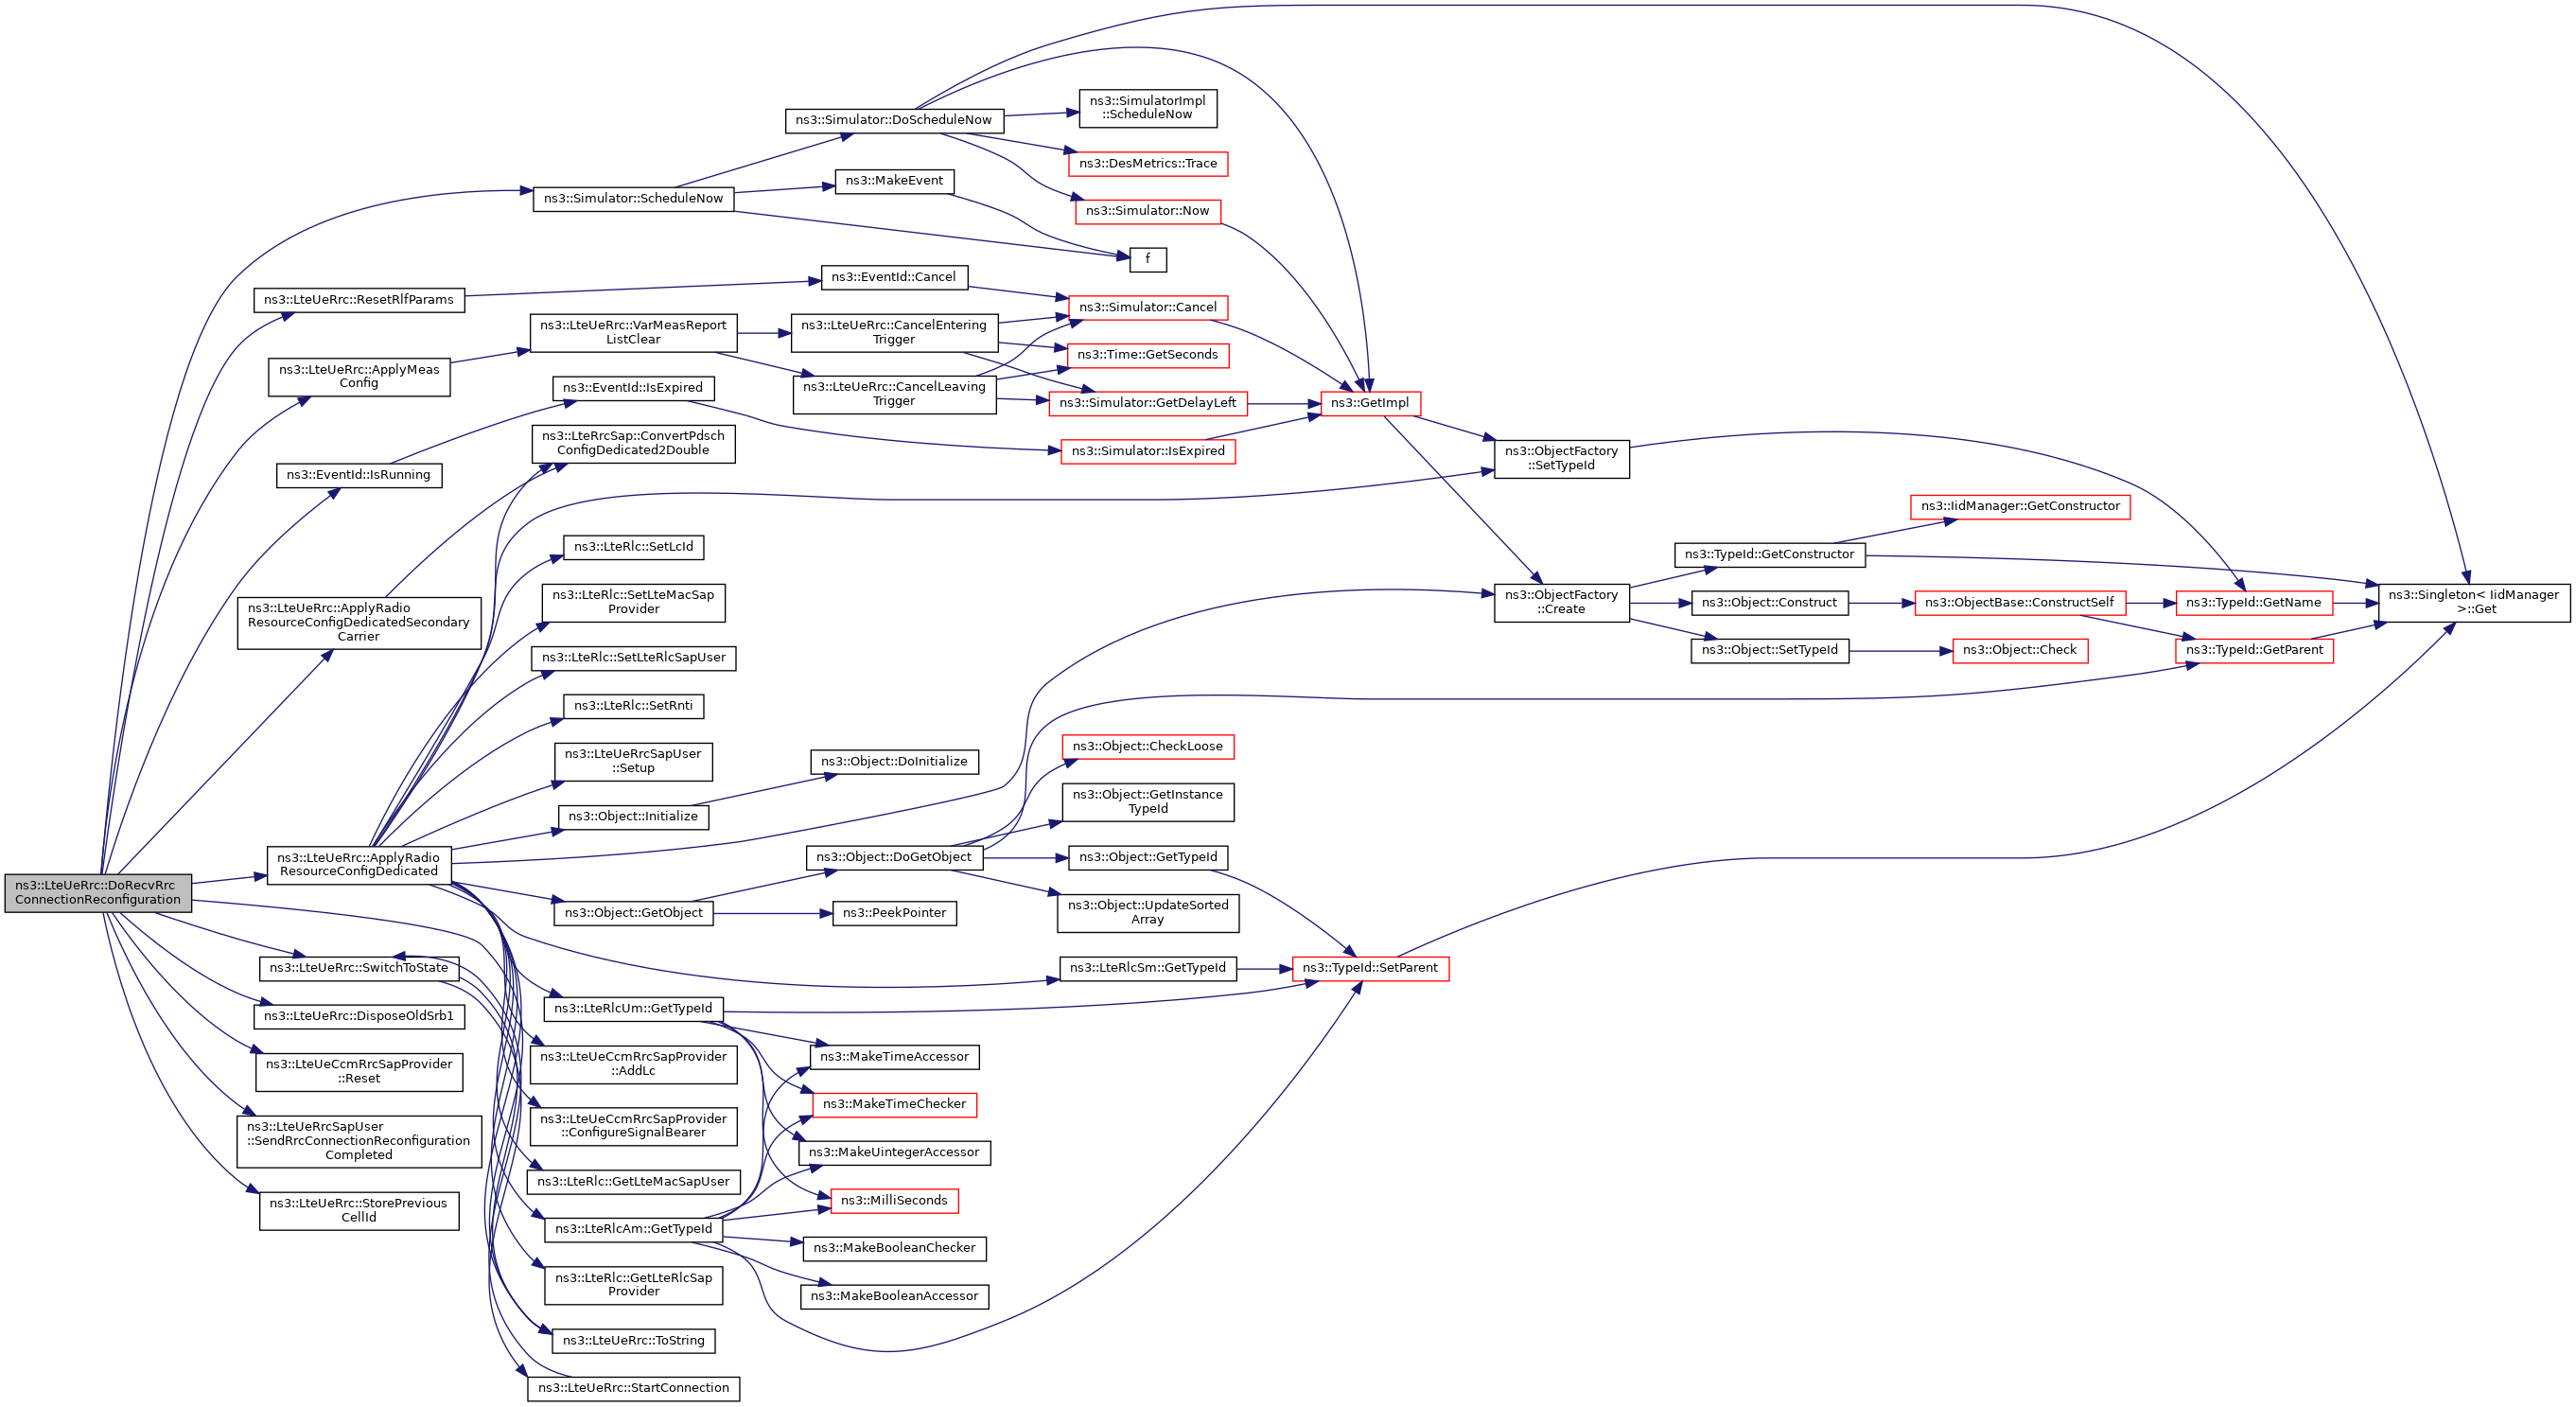Image resolution: width=2576 pixels, height=1407 pixels.
Task: Open ns3::LteUeRrc::StartConnection node
Action: click(633, 1388)
